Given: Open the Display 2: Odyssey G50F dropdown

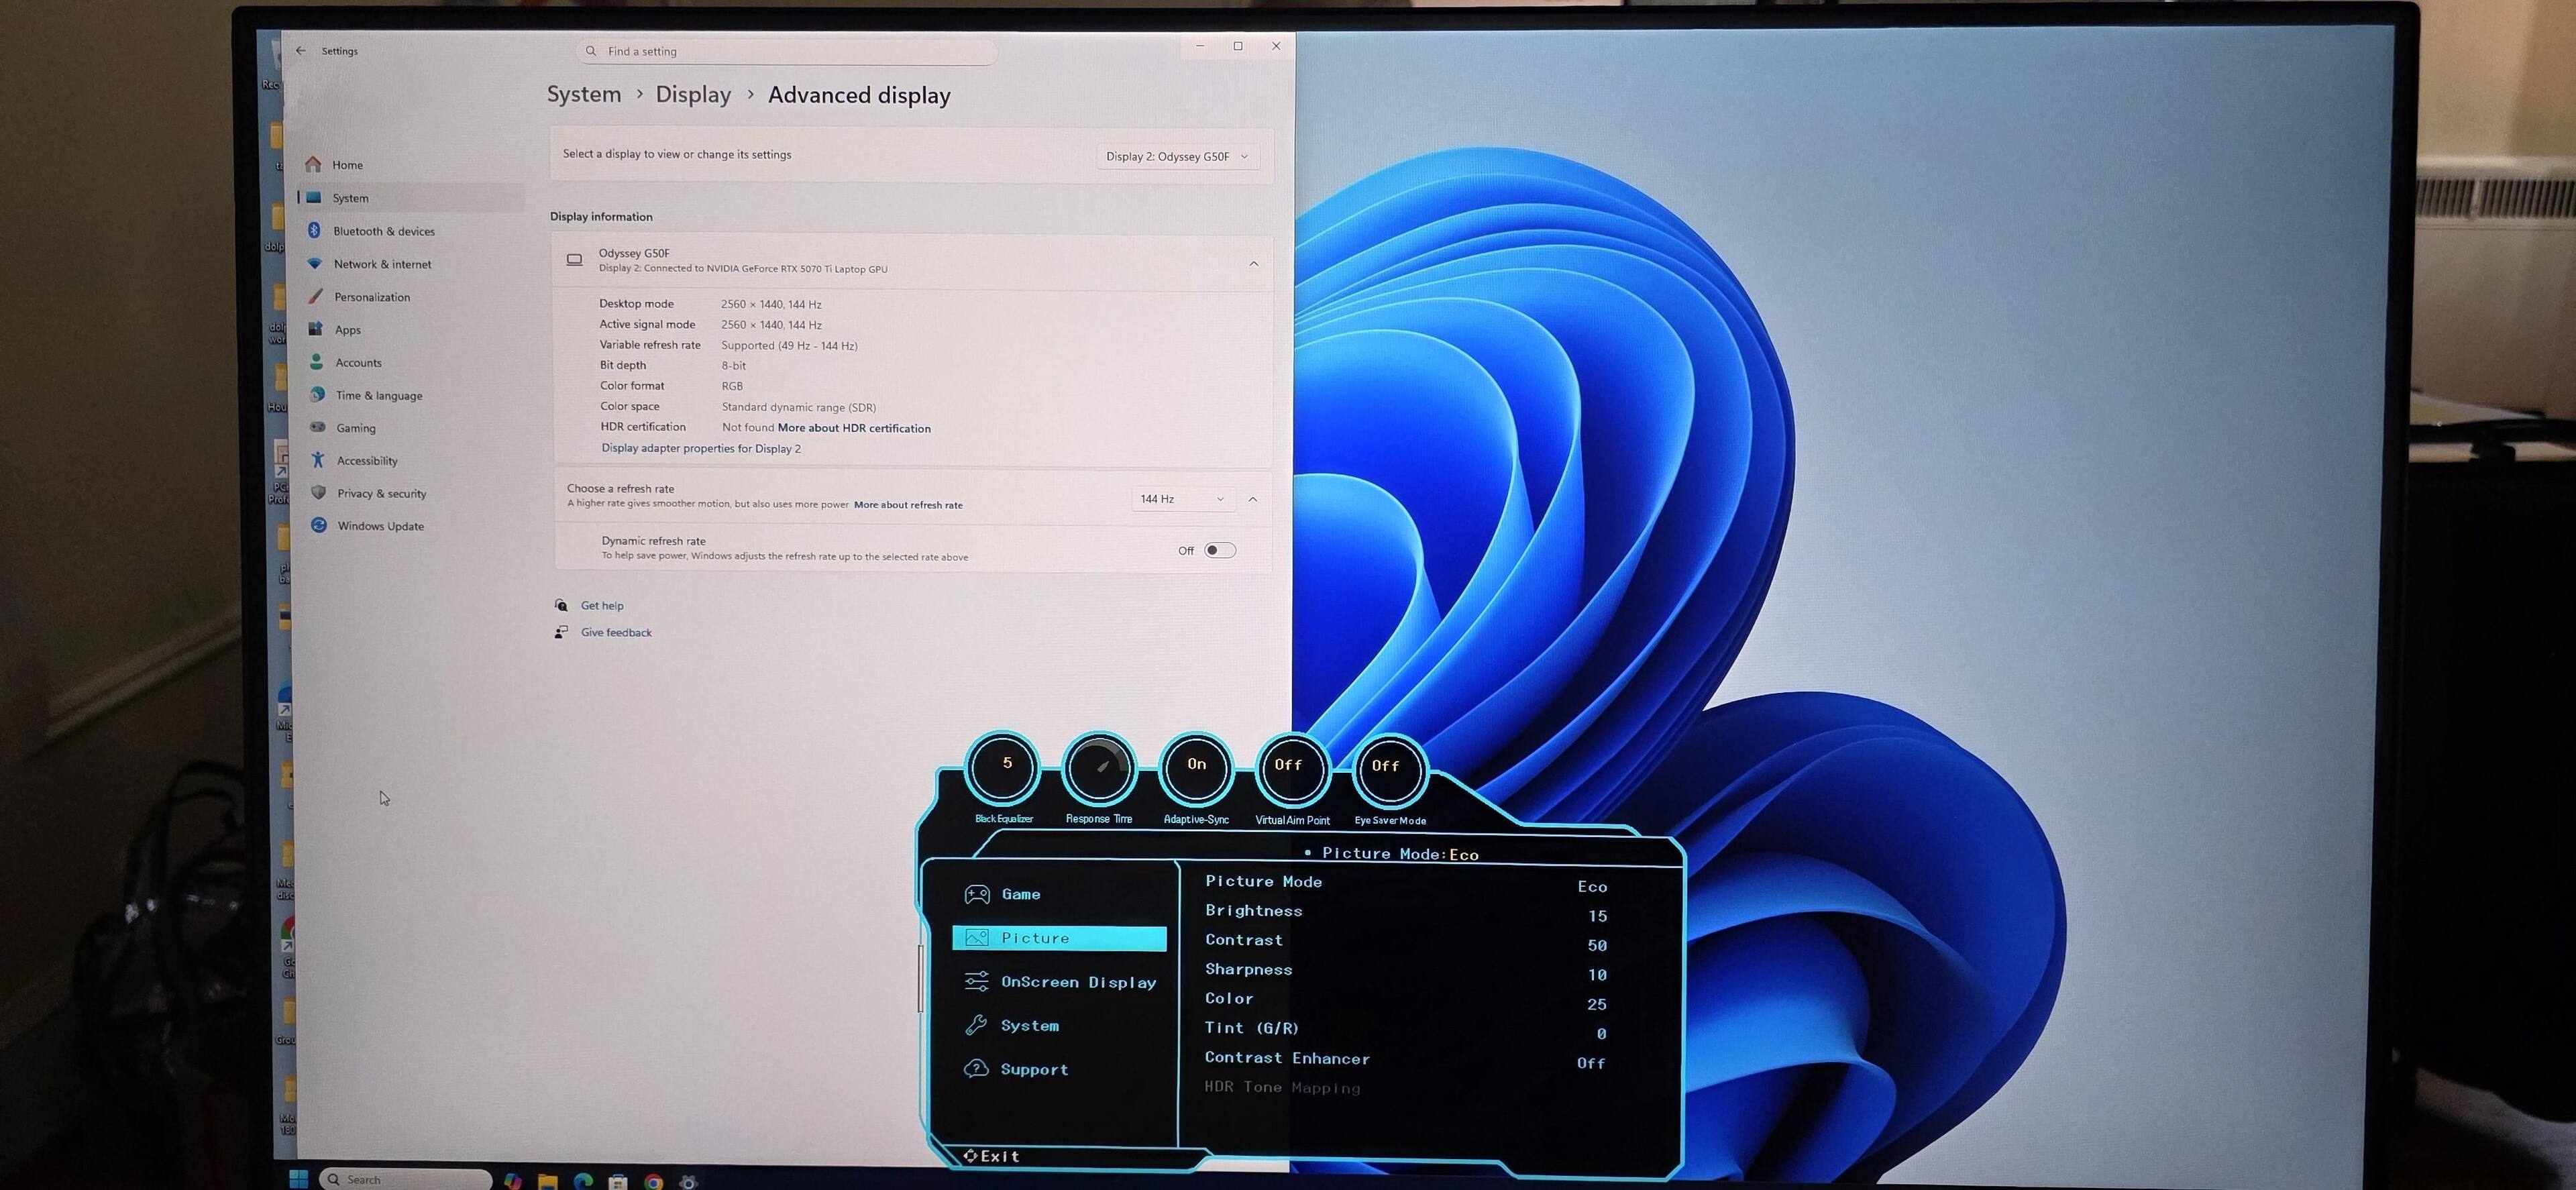Looking at the screenshot, I should pyautogui.click(x=1177, y=156).
